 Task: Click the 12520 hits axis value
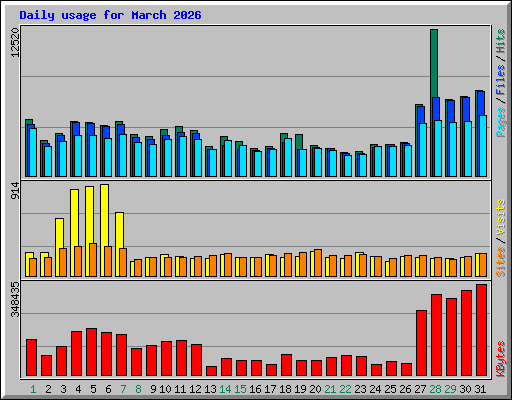click(15, 42)
